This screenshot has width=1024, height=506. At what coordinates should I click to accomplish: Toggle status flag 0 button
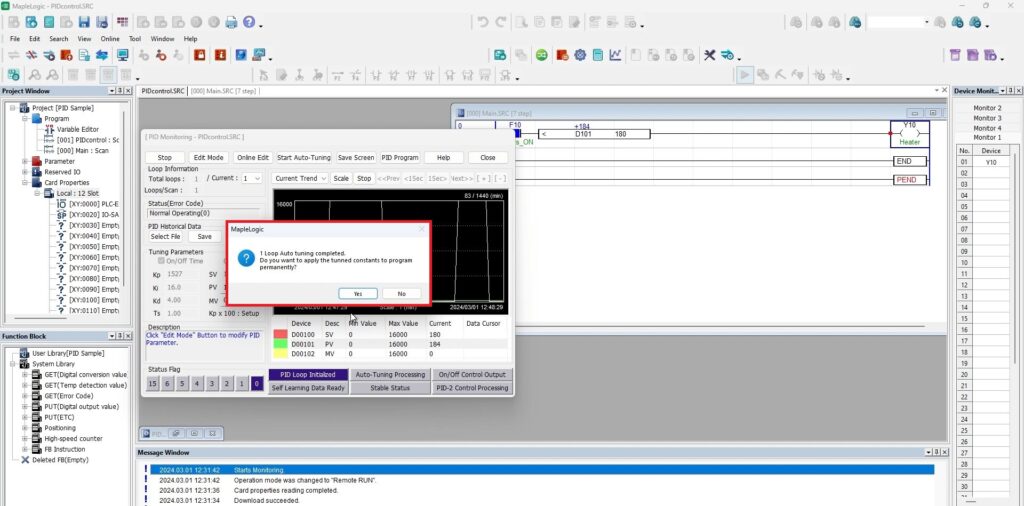click(x=257, y=384)
